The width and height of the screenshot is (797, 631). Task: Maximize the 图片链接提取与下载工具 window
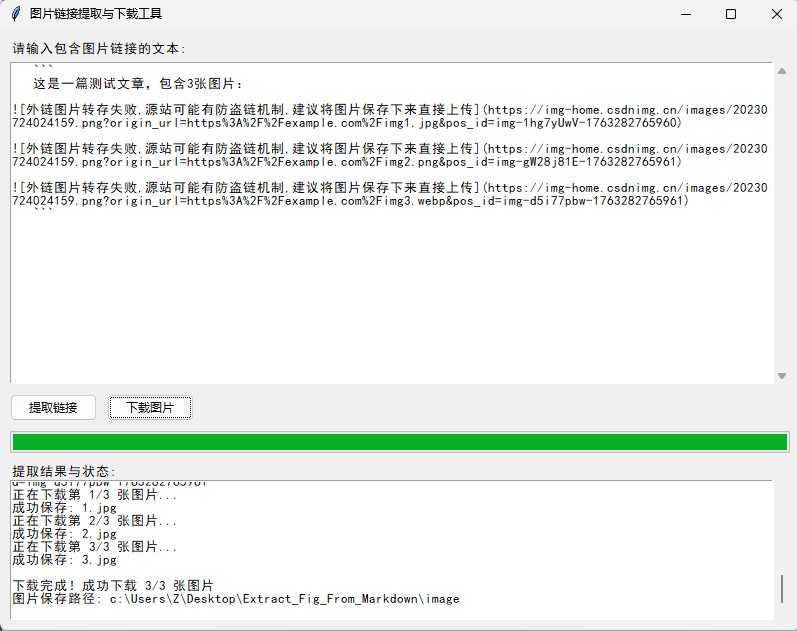[x=730, y=14]
